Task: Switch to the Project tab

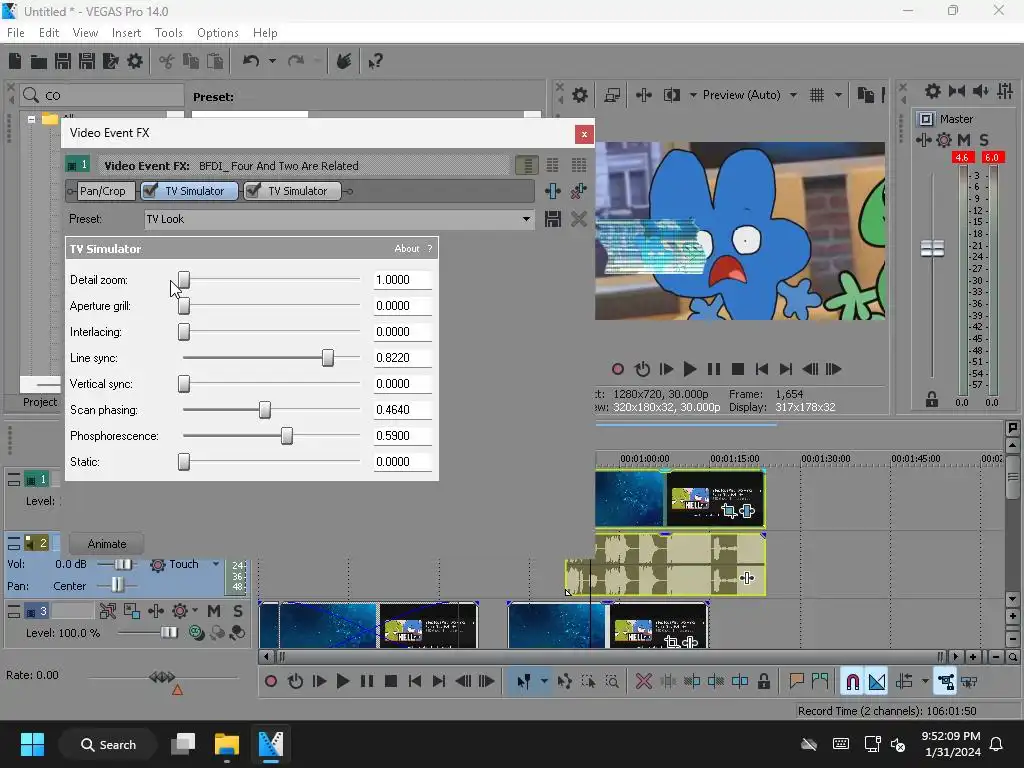Action: tap(40, 402)
